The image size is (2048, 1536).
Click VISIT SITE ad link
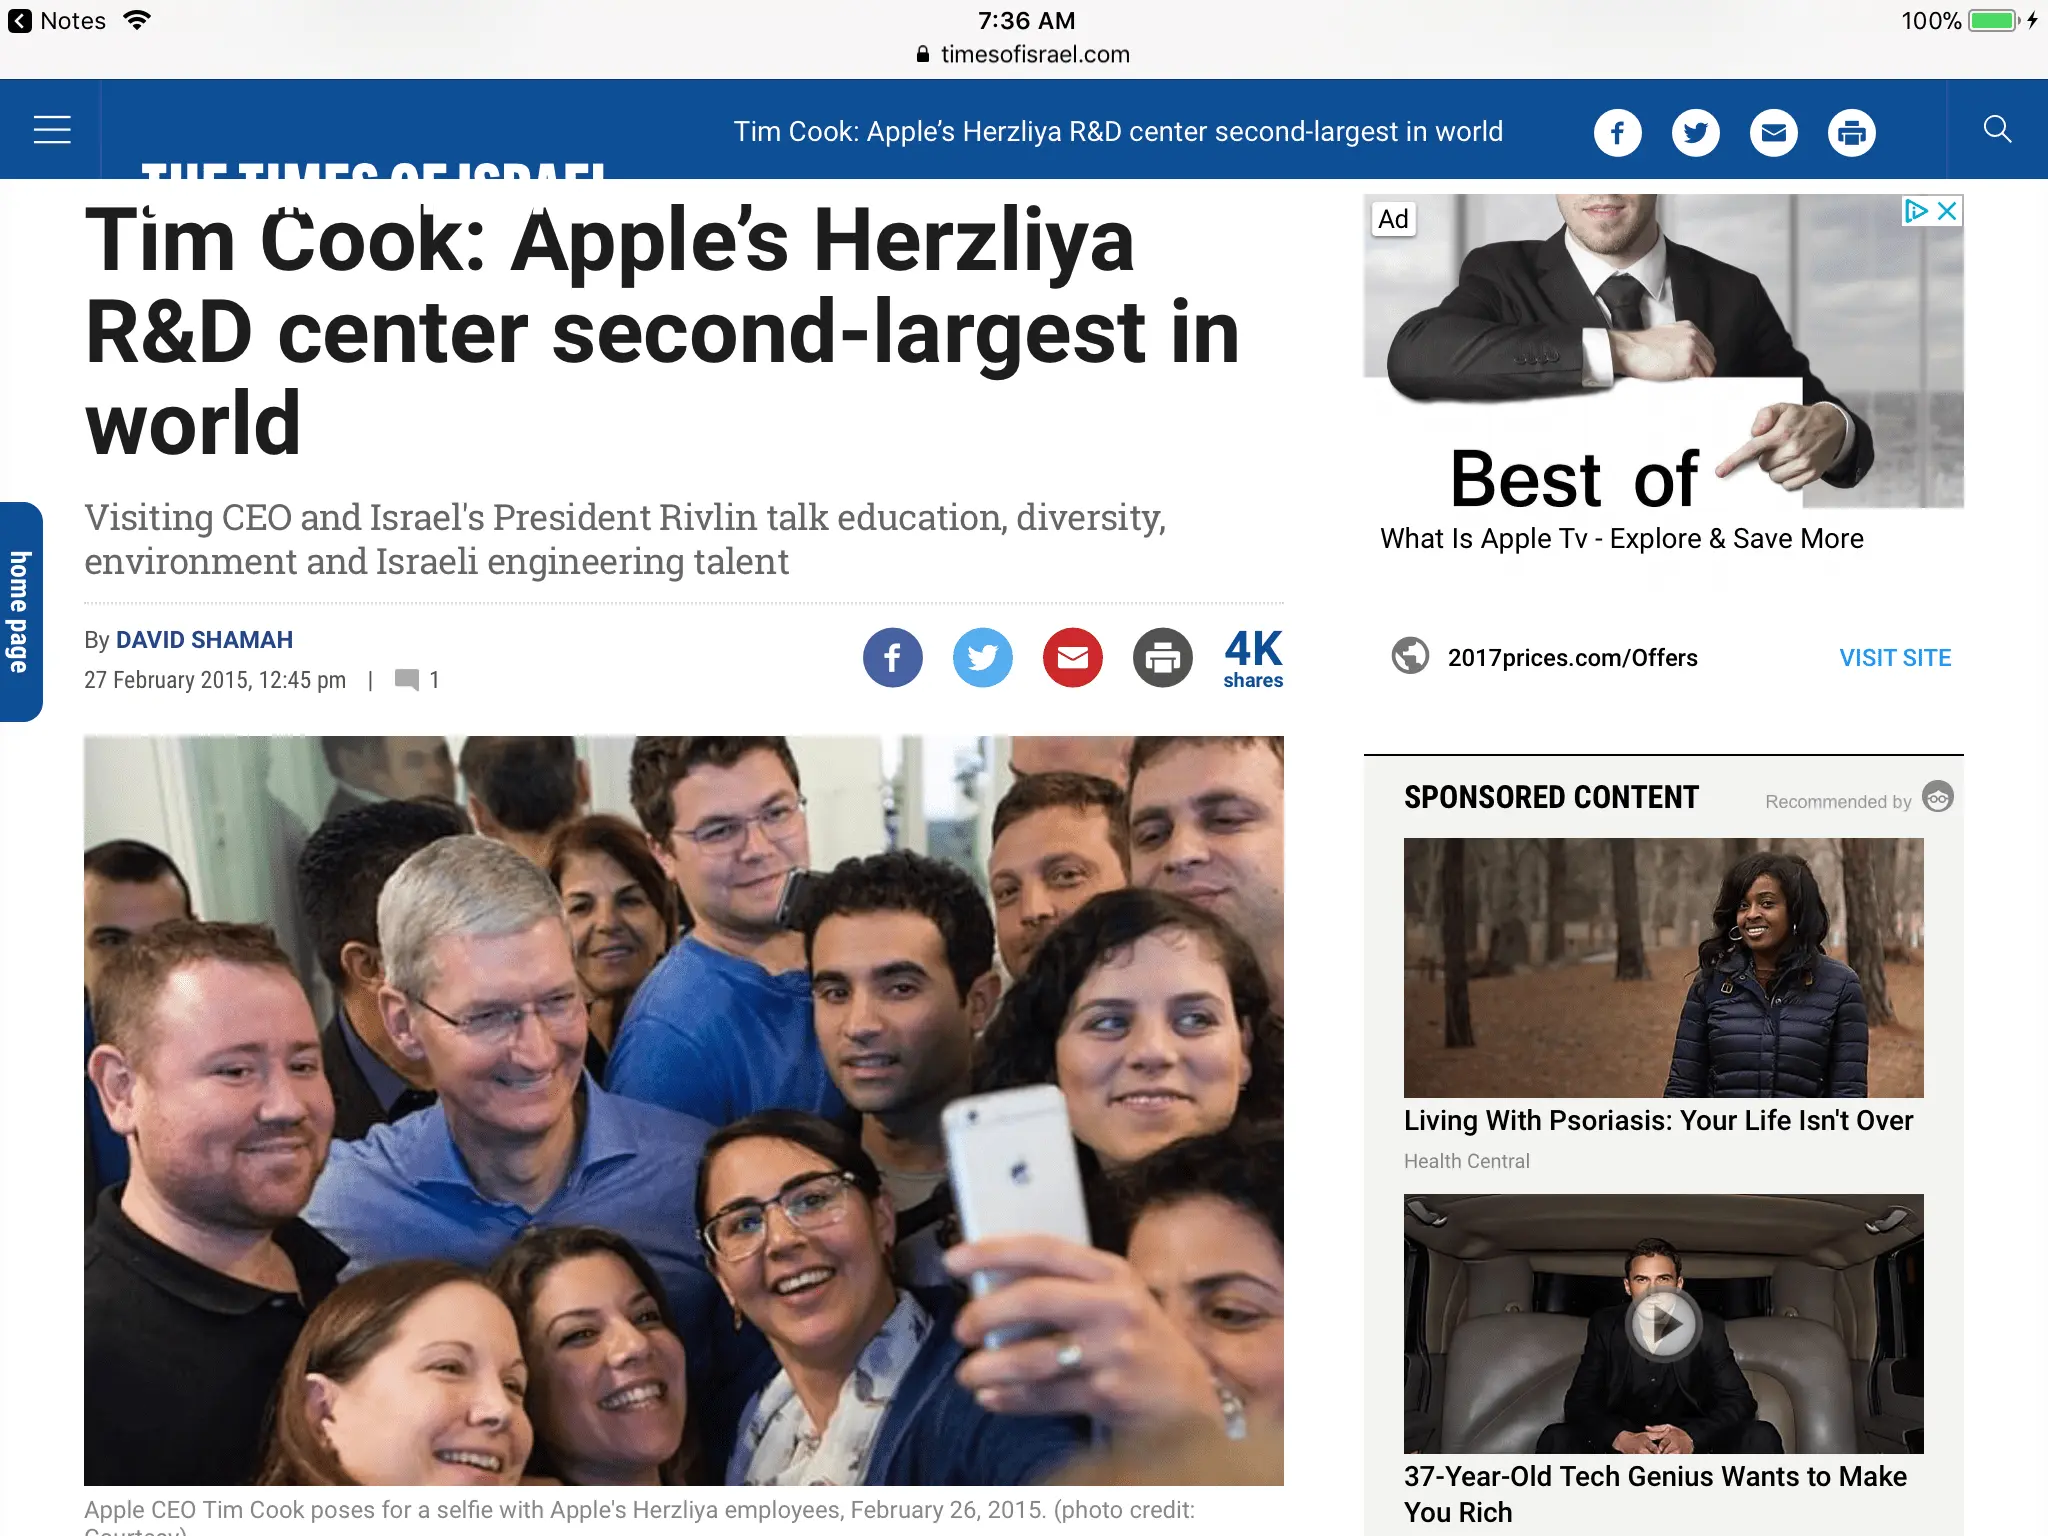pyautogui.click(x=1895, y=658)
